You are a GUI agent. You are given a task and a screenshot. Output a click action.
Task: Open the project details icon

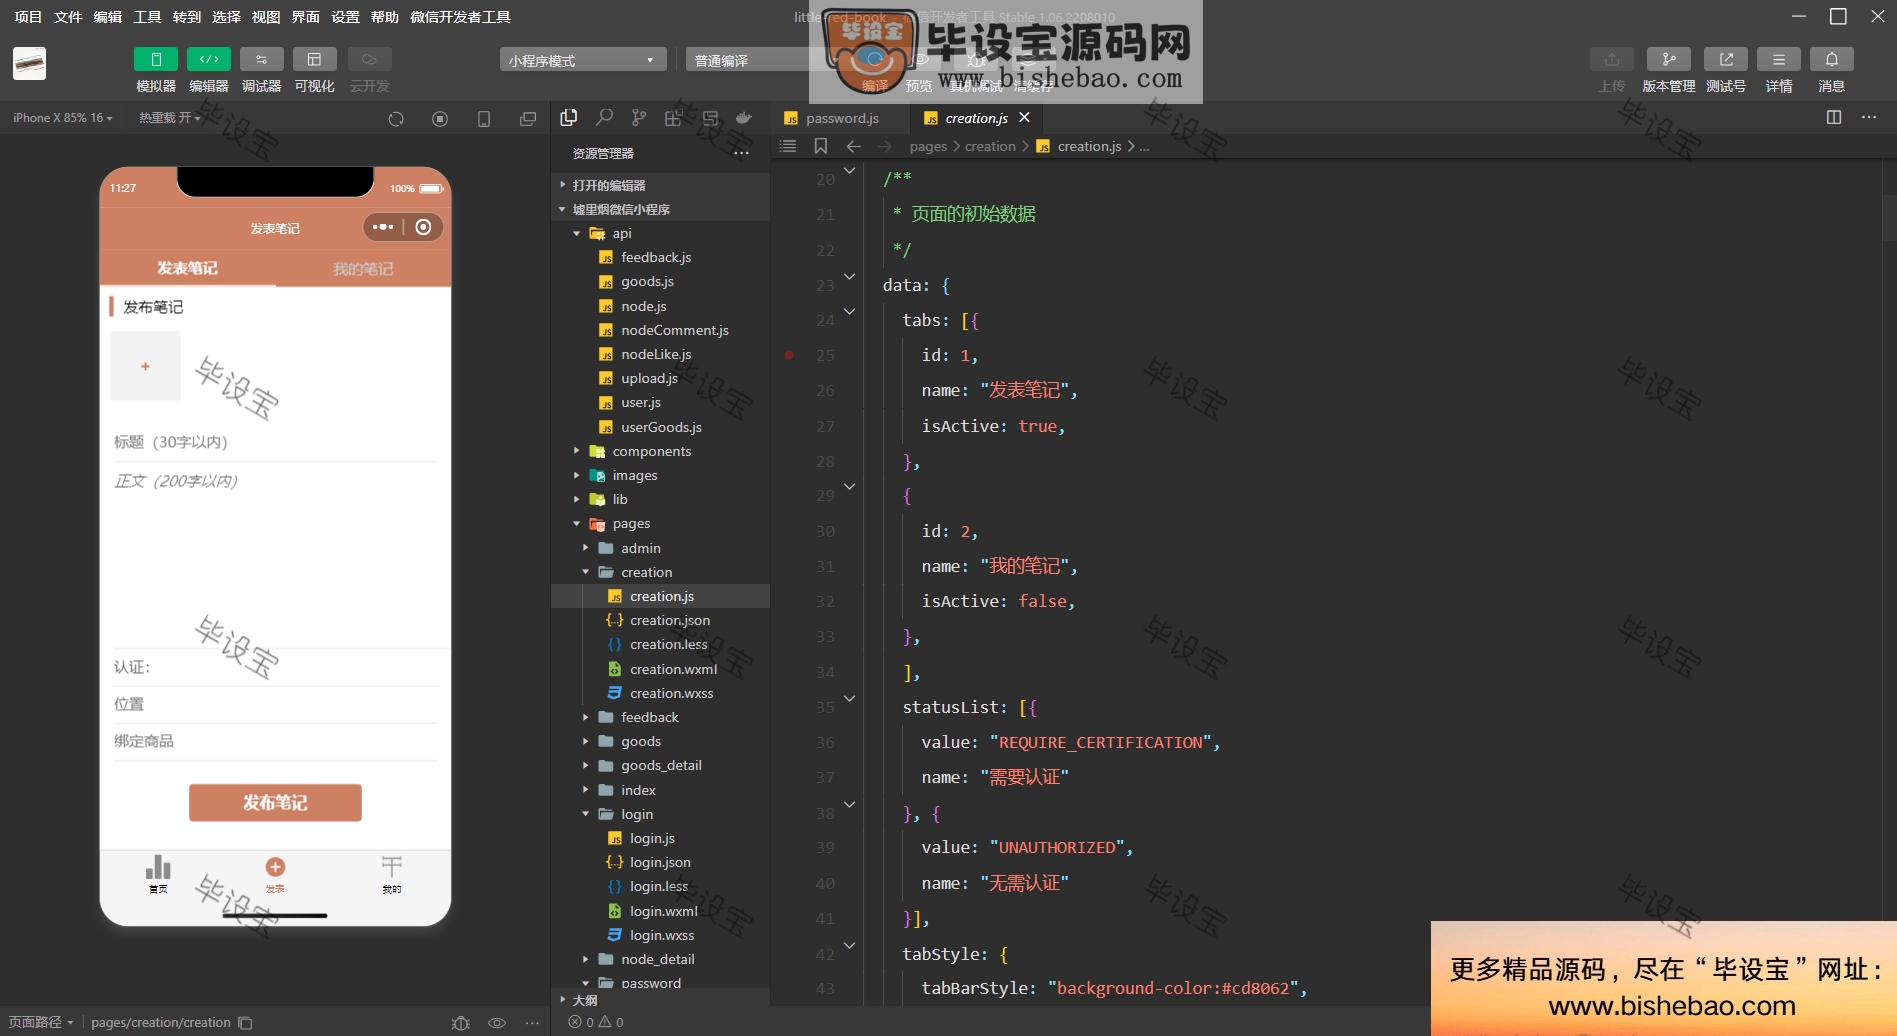[x=1778, y=60]
